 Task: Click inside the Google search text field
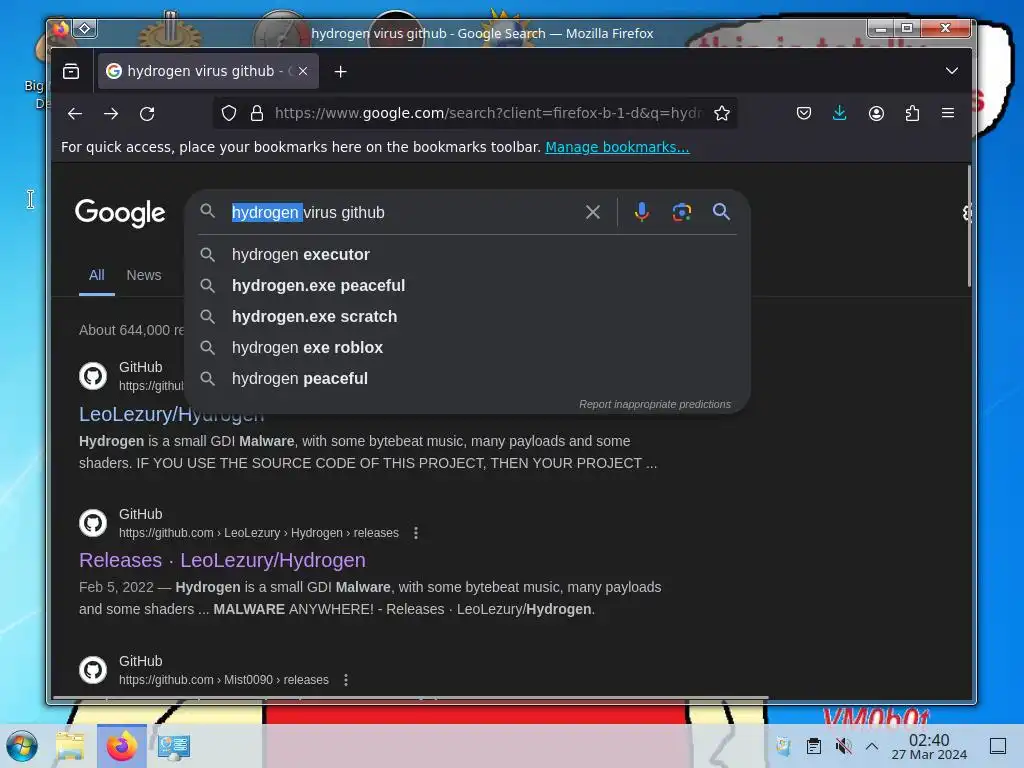point(405,212)
